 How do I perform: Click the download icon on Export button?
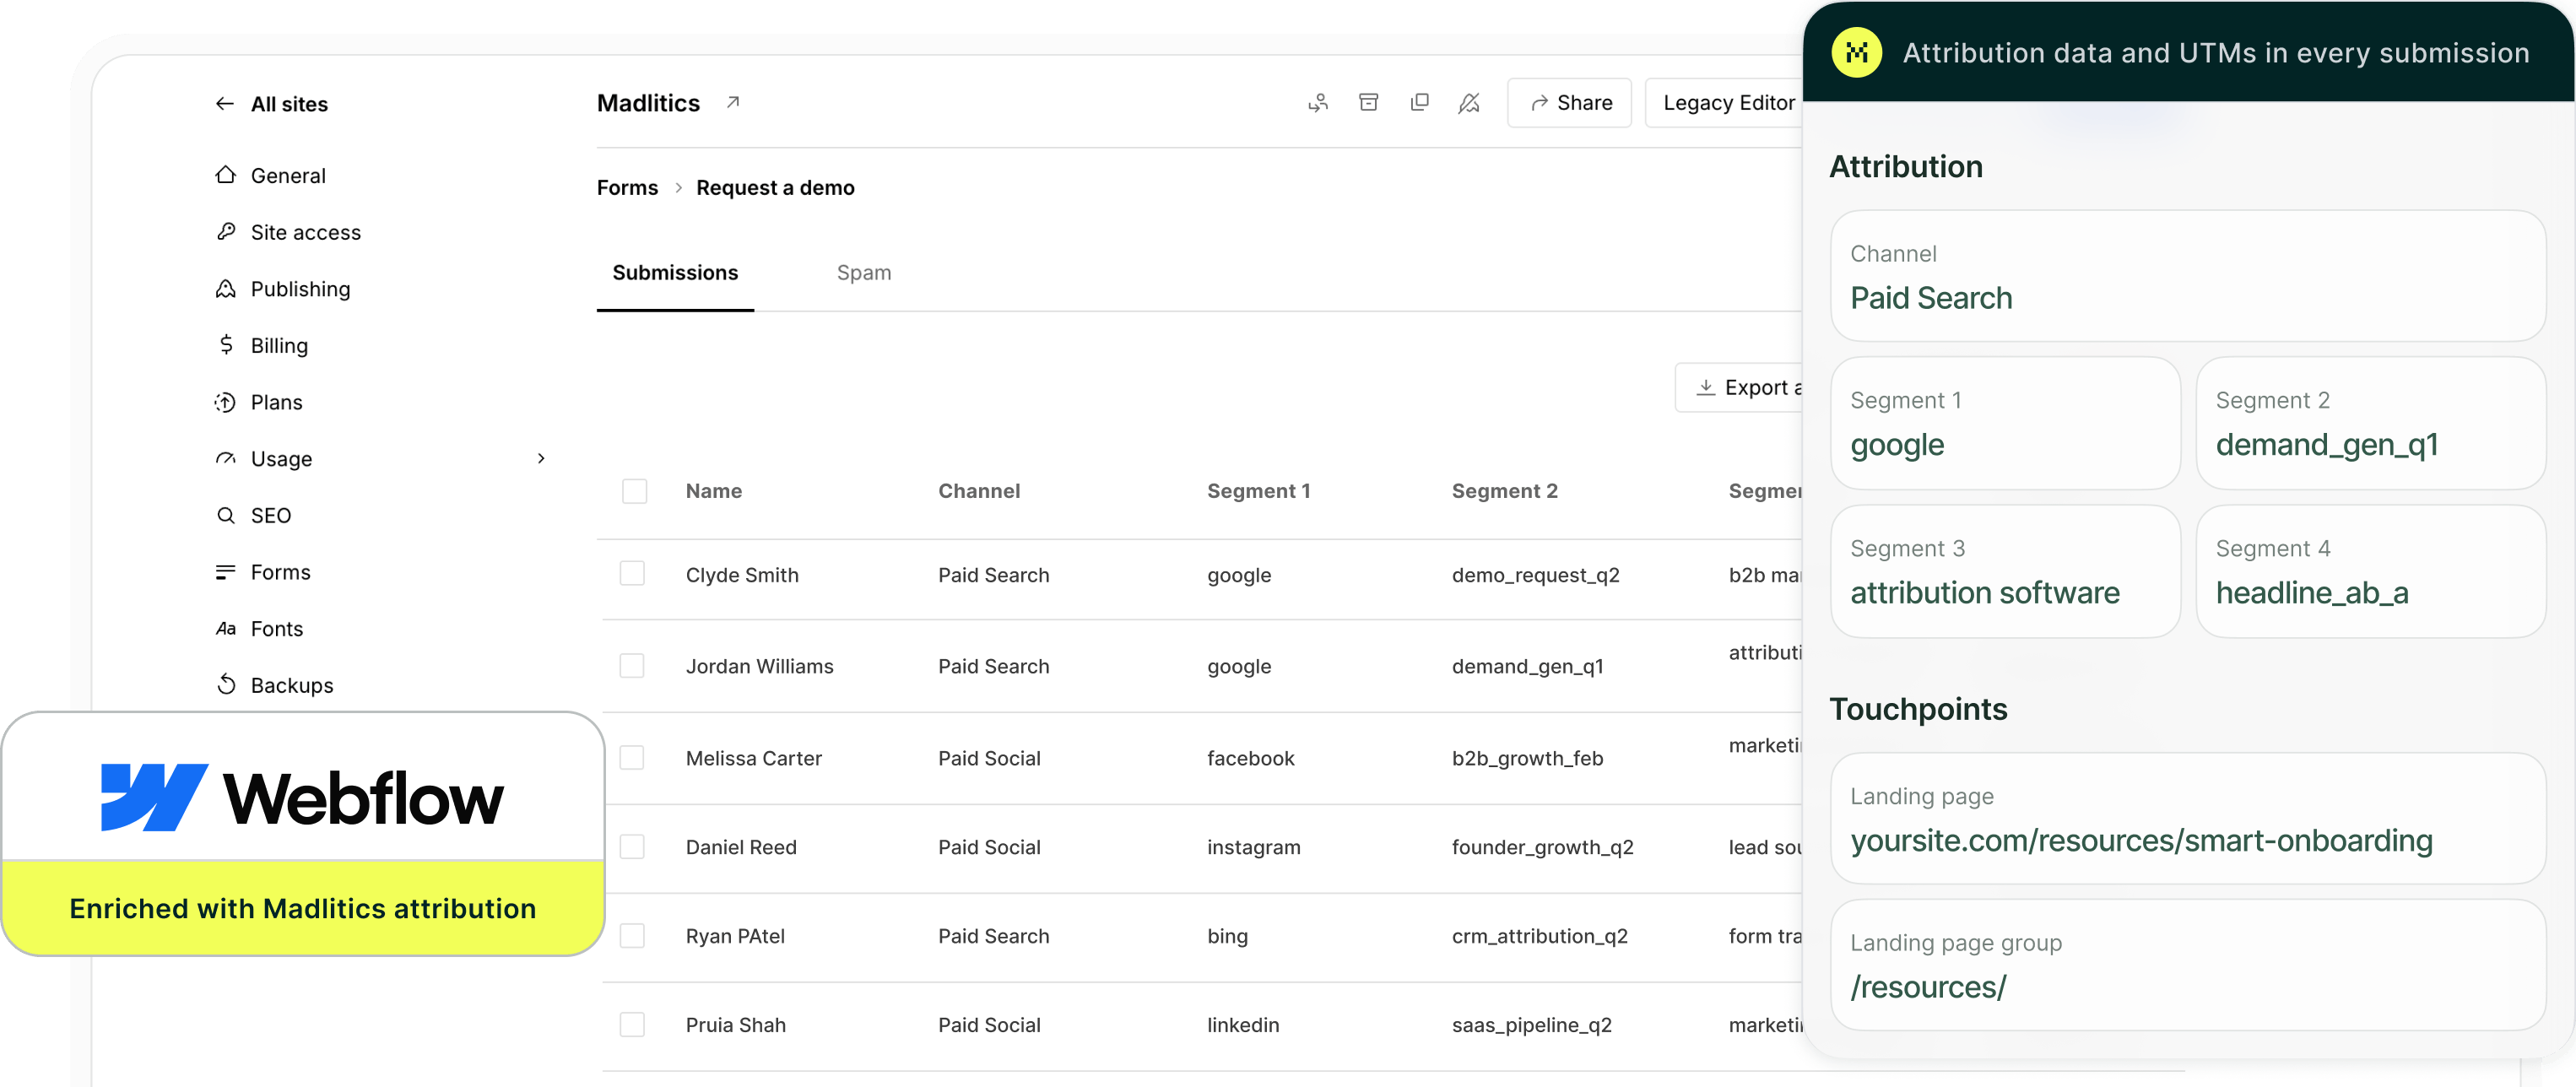(x=1706, y=387)
